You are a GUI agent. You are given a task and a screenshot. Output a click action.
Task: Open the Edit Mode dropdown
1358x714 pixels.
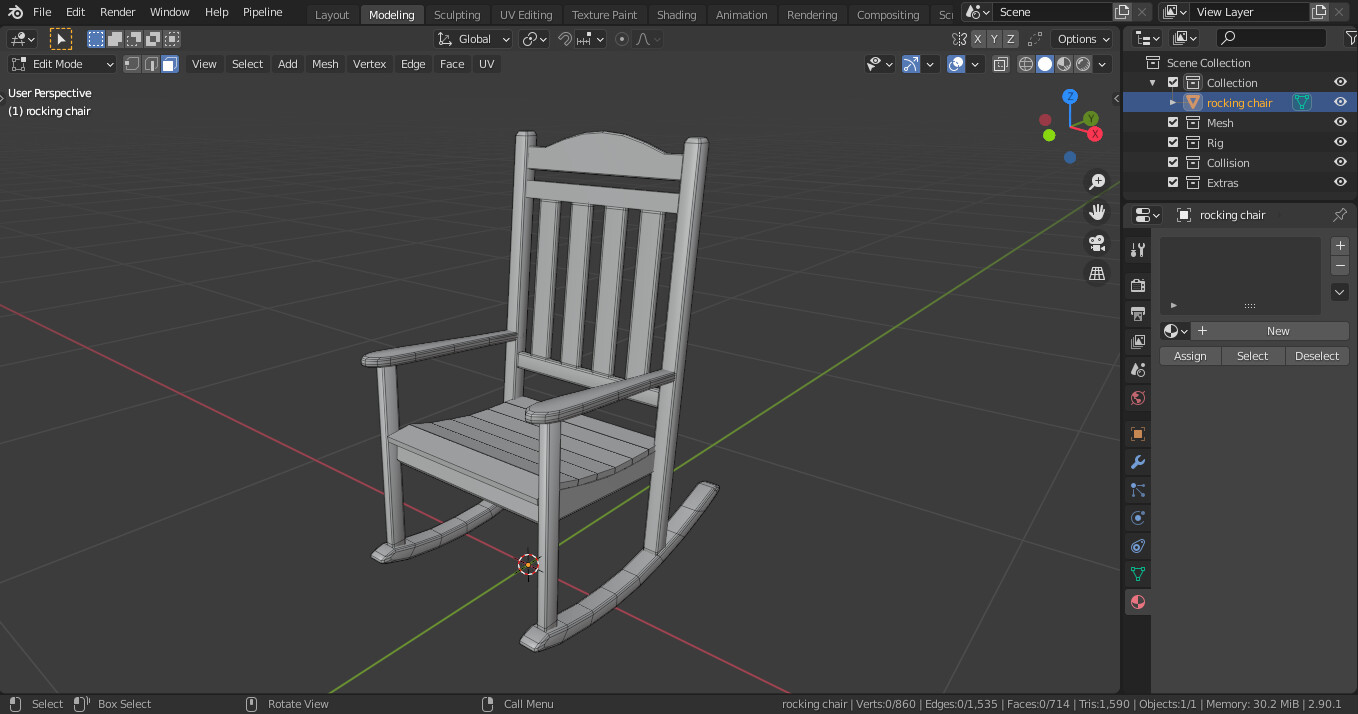click(62, 63)
